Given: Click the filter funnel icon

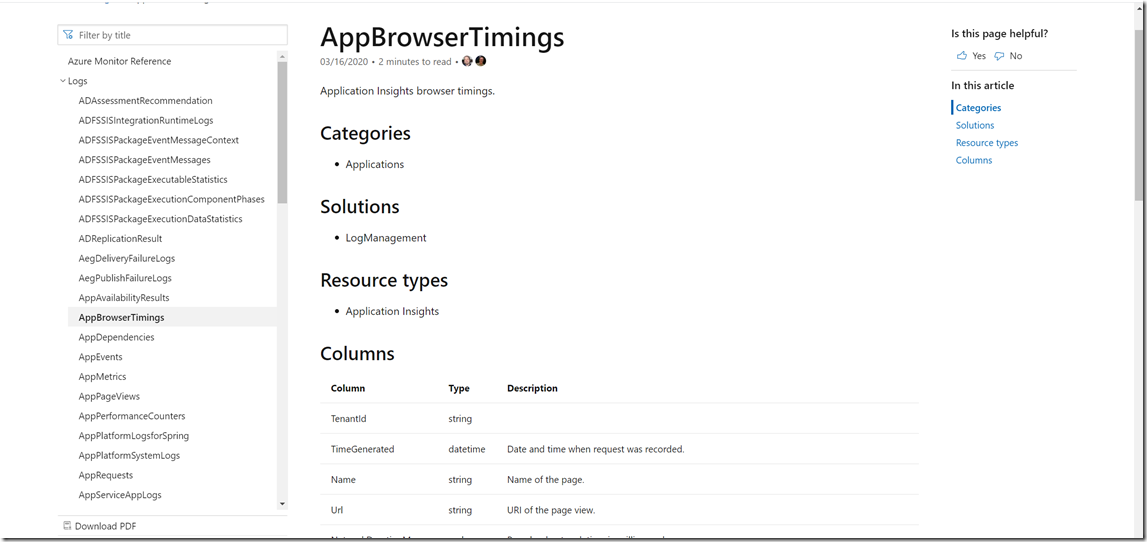Looking at the screenshot, I should [68, 35].
